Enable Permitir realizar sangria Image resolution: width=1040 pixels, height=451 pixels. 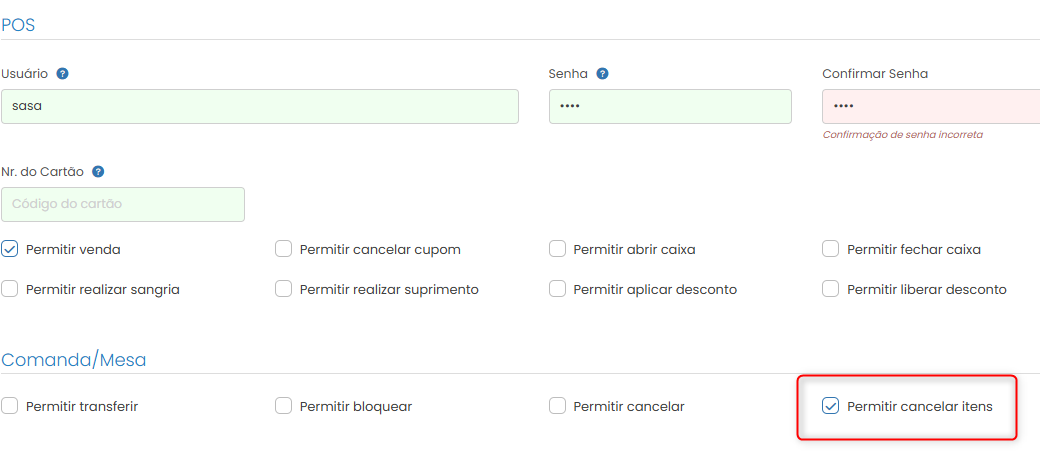coord(9,289)
